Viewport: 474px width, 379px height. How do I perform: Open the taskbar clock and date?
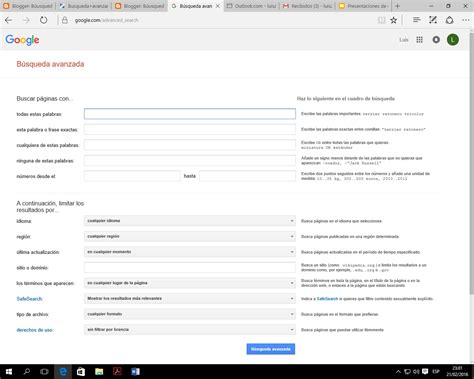pyautogui.click(x=457, y=372)
